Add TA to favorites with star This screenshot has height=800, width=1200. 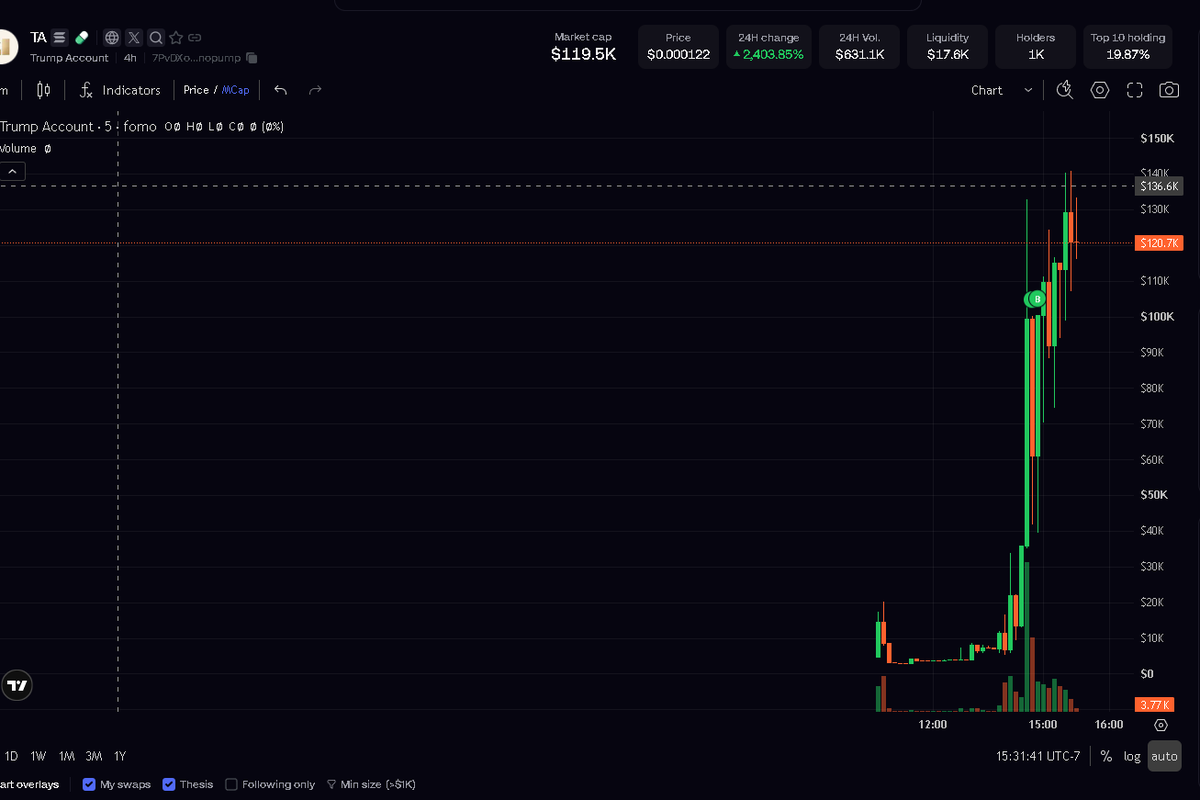point(176,38)
